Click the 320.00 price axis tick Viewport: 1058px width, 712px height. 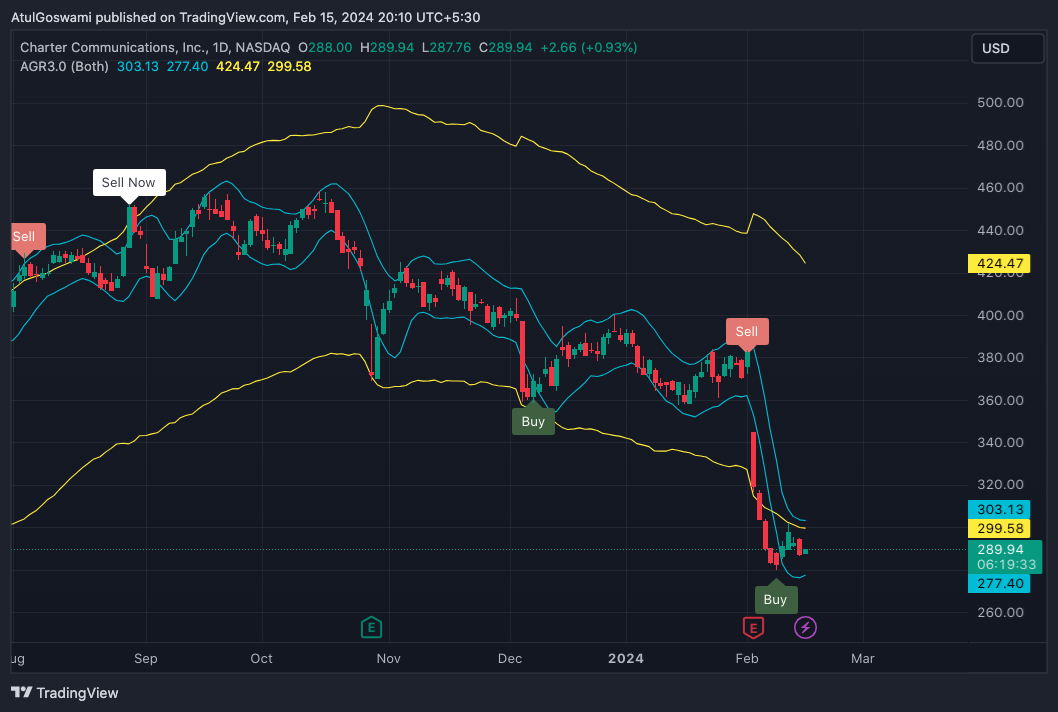tap(1000, 485)
